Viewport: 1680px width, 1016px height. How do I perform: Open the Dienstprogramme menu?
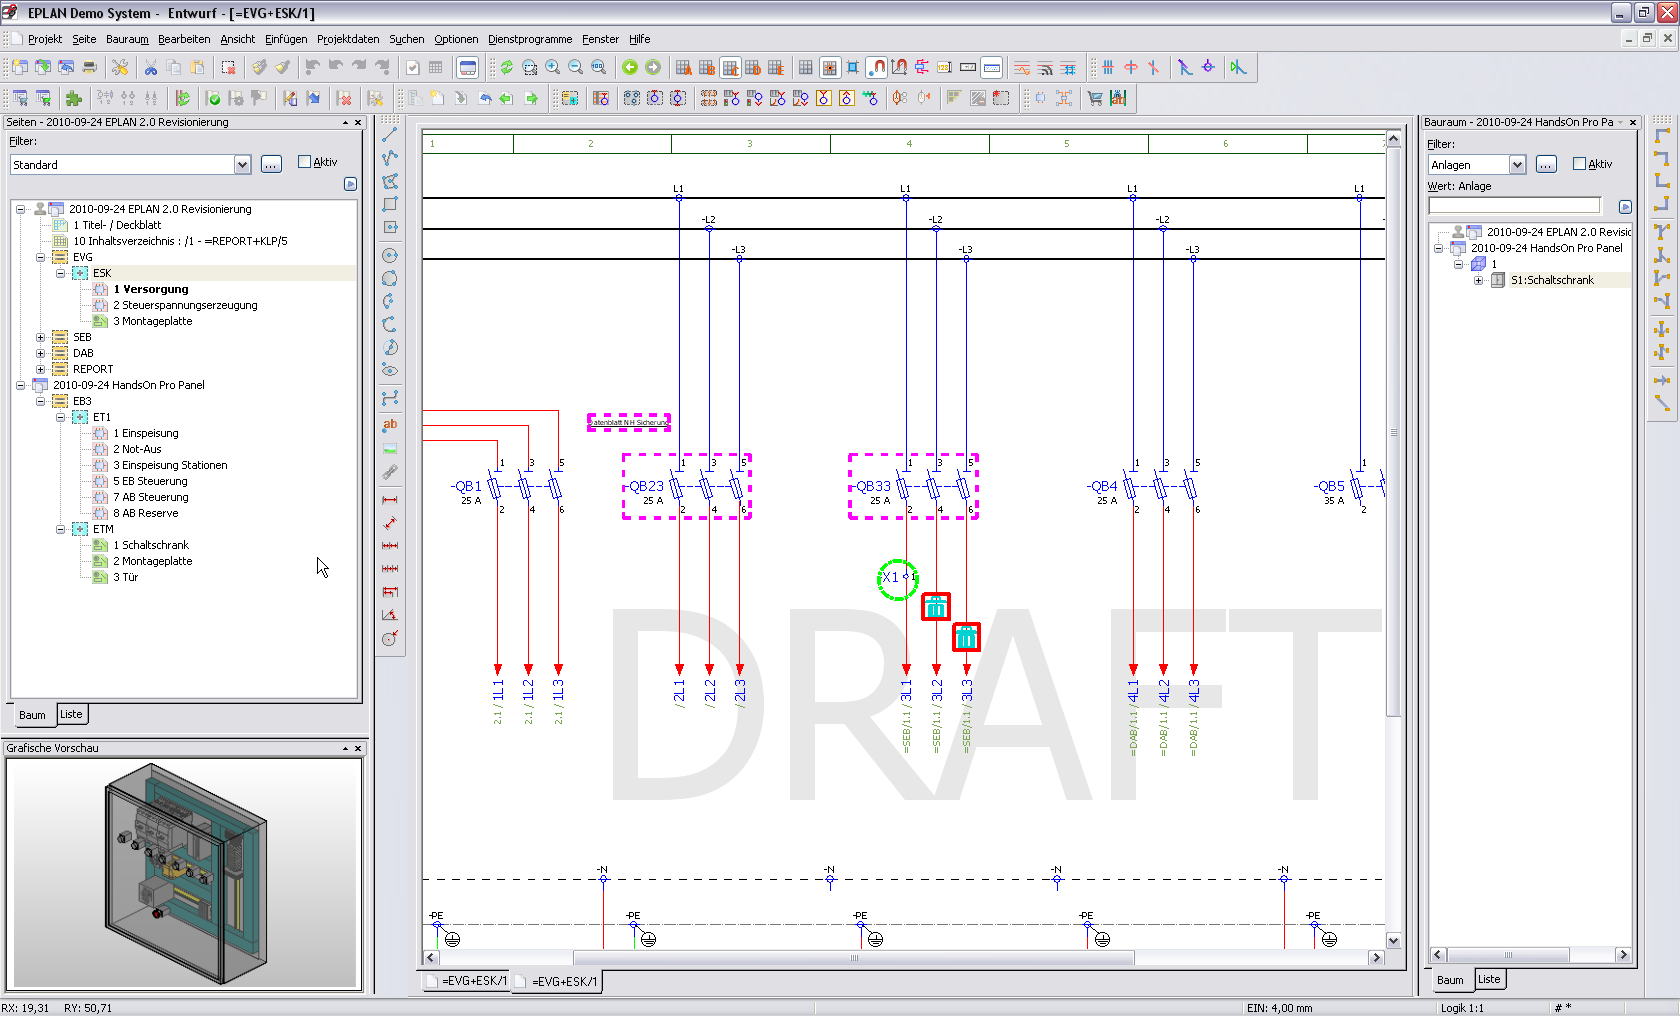[x=529, y=39]
